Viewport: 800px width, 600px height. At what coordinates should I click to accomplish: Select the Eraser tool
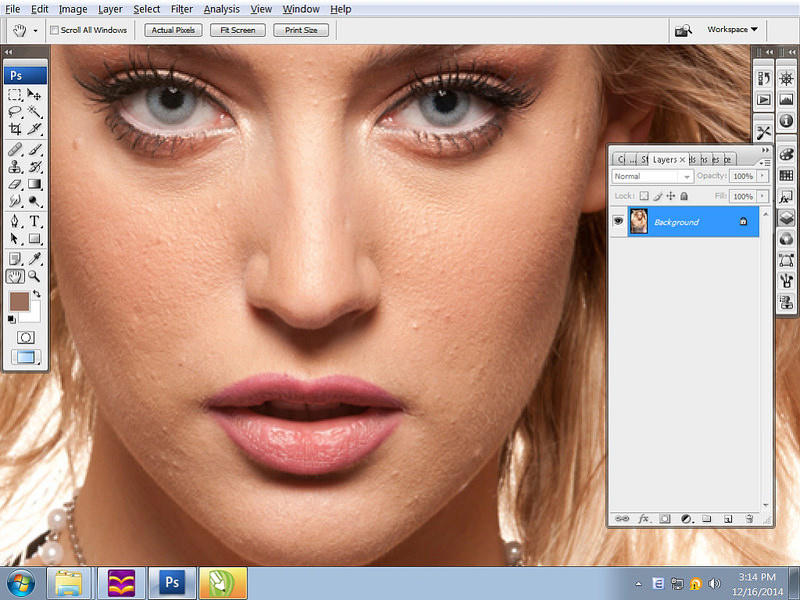click(15, 184)
